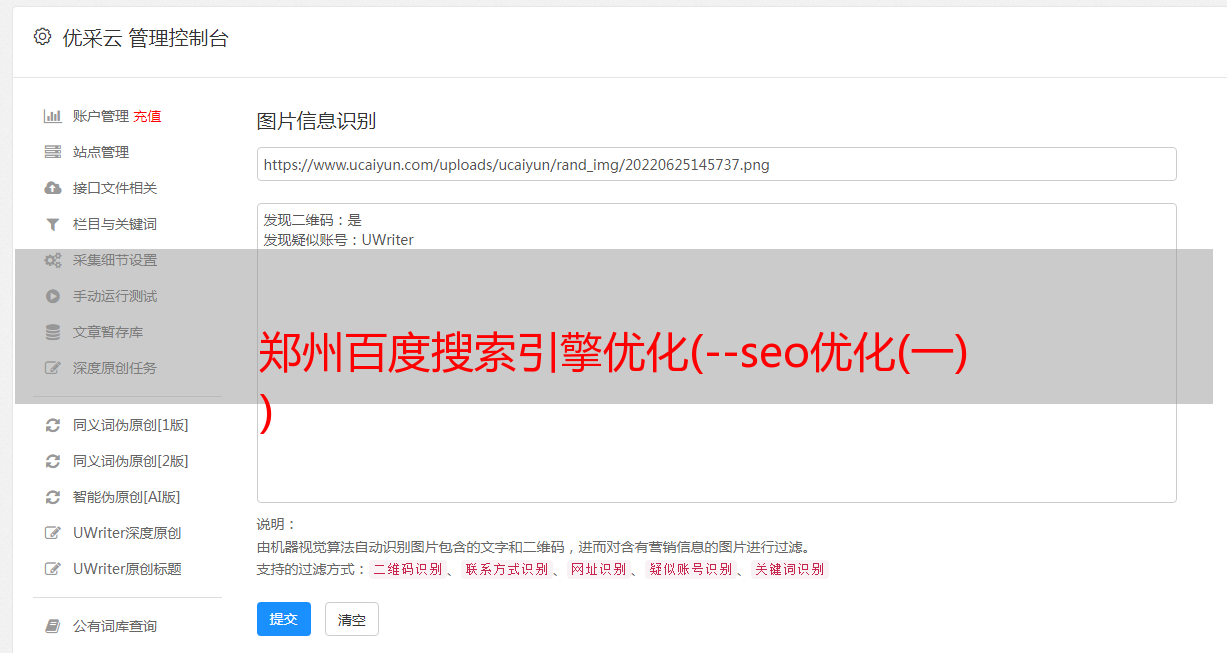Focus the image URL input field

tap(716, 164)
